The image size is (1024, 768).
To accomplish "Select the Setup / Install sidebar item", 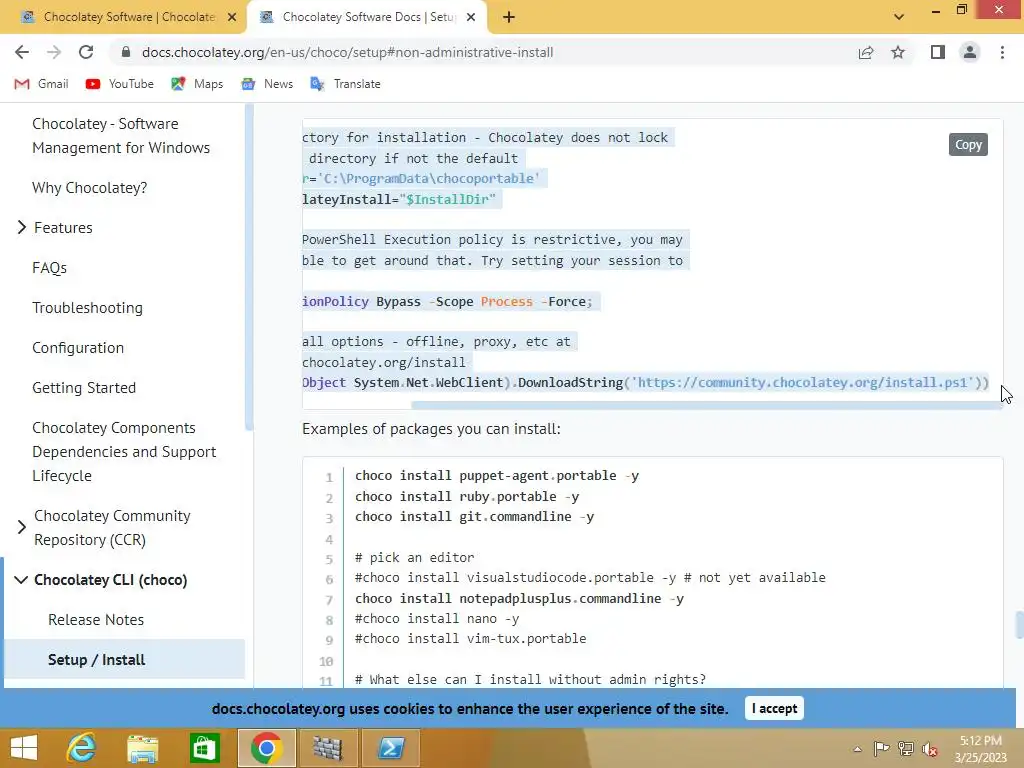I will 97,660.
